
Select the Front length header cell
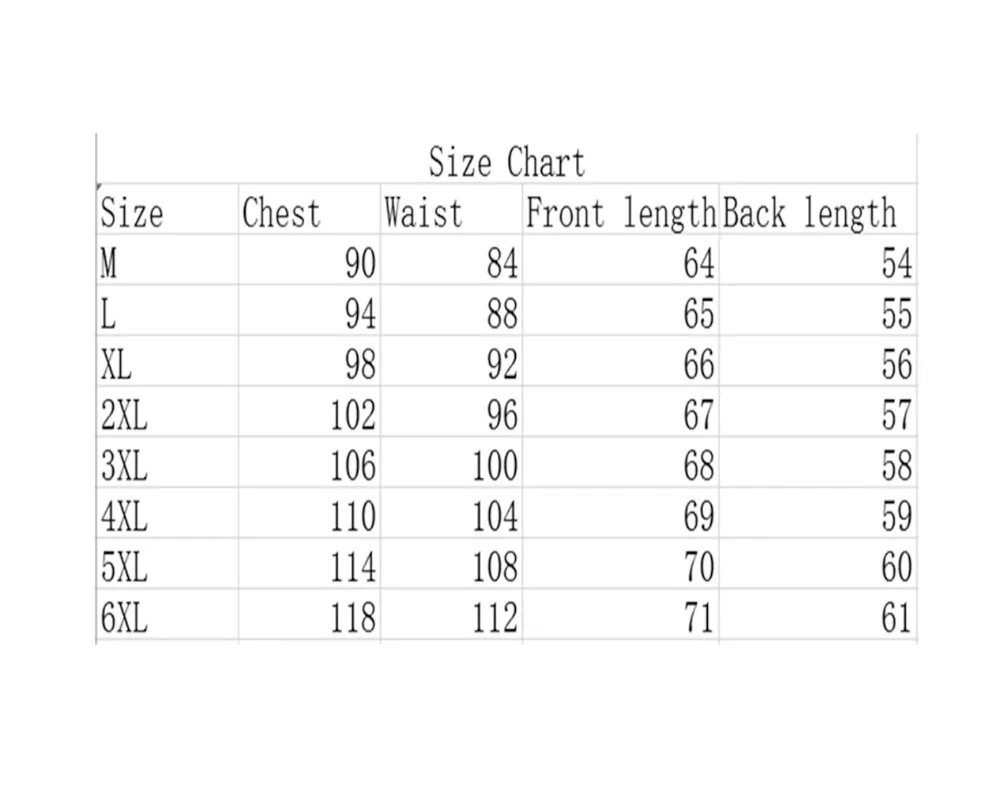(x=620, y=213)
